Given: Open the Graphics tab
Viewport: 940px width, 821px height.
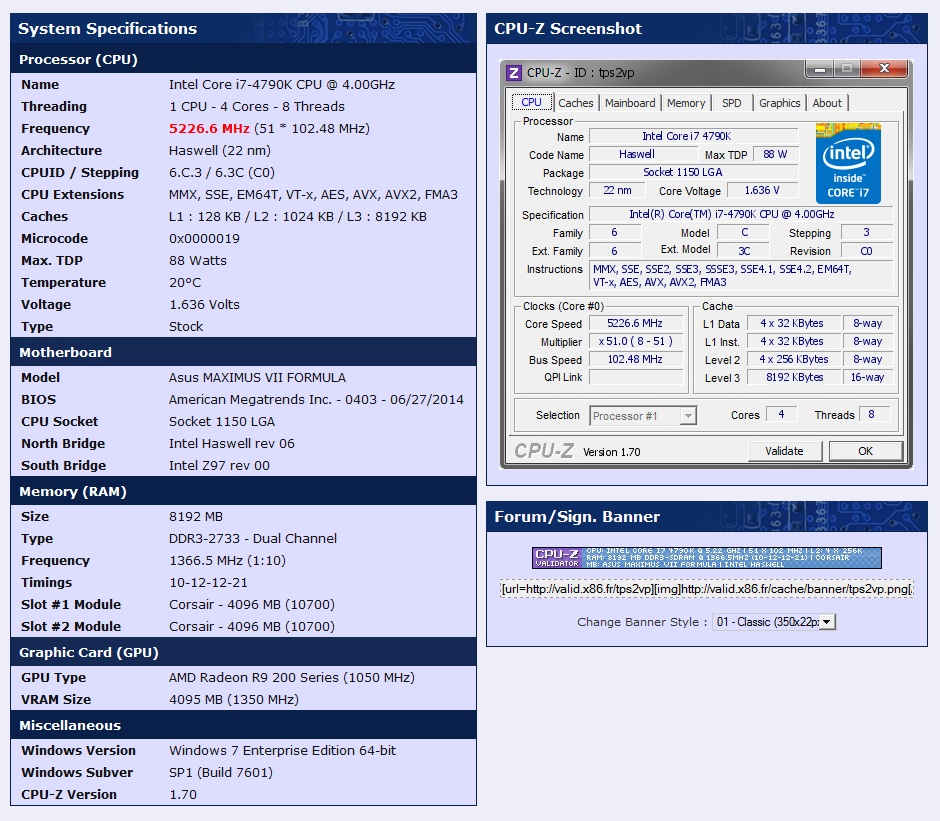Looking at the screenshot, I should pyautogui.click(x=779, y=103).
